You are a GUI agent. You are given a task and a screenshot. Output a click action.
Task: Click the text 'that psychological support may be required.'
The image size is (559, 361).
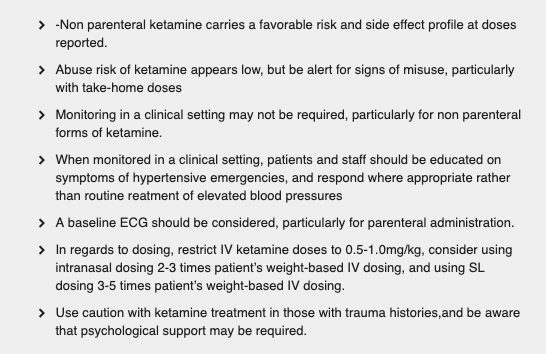181,331
